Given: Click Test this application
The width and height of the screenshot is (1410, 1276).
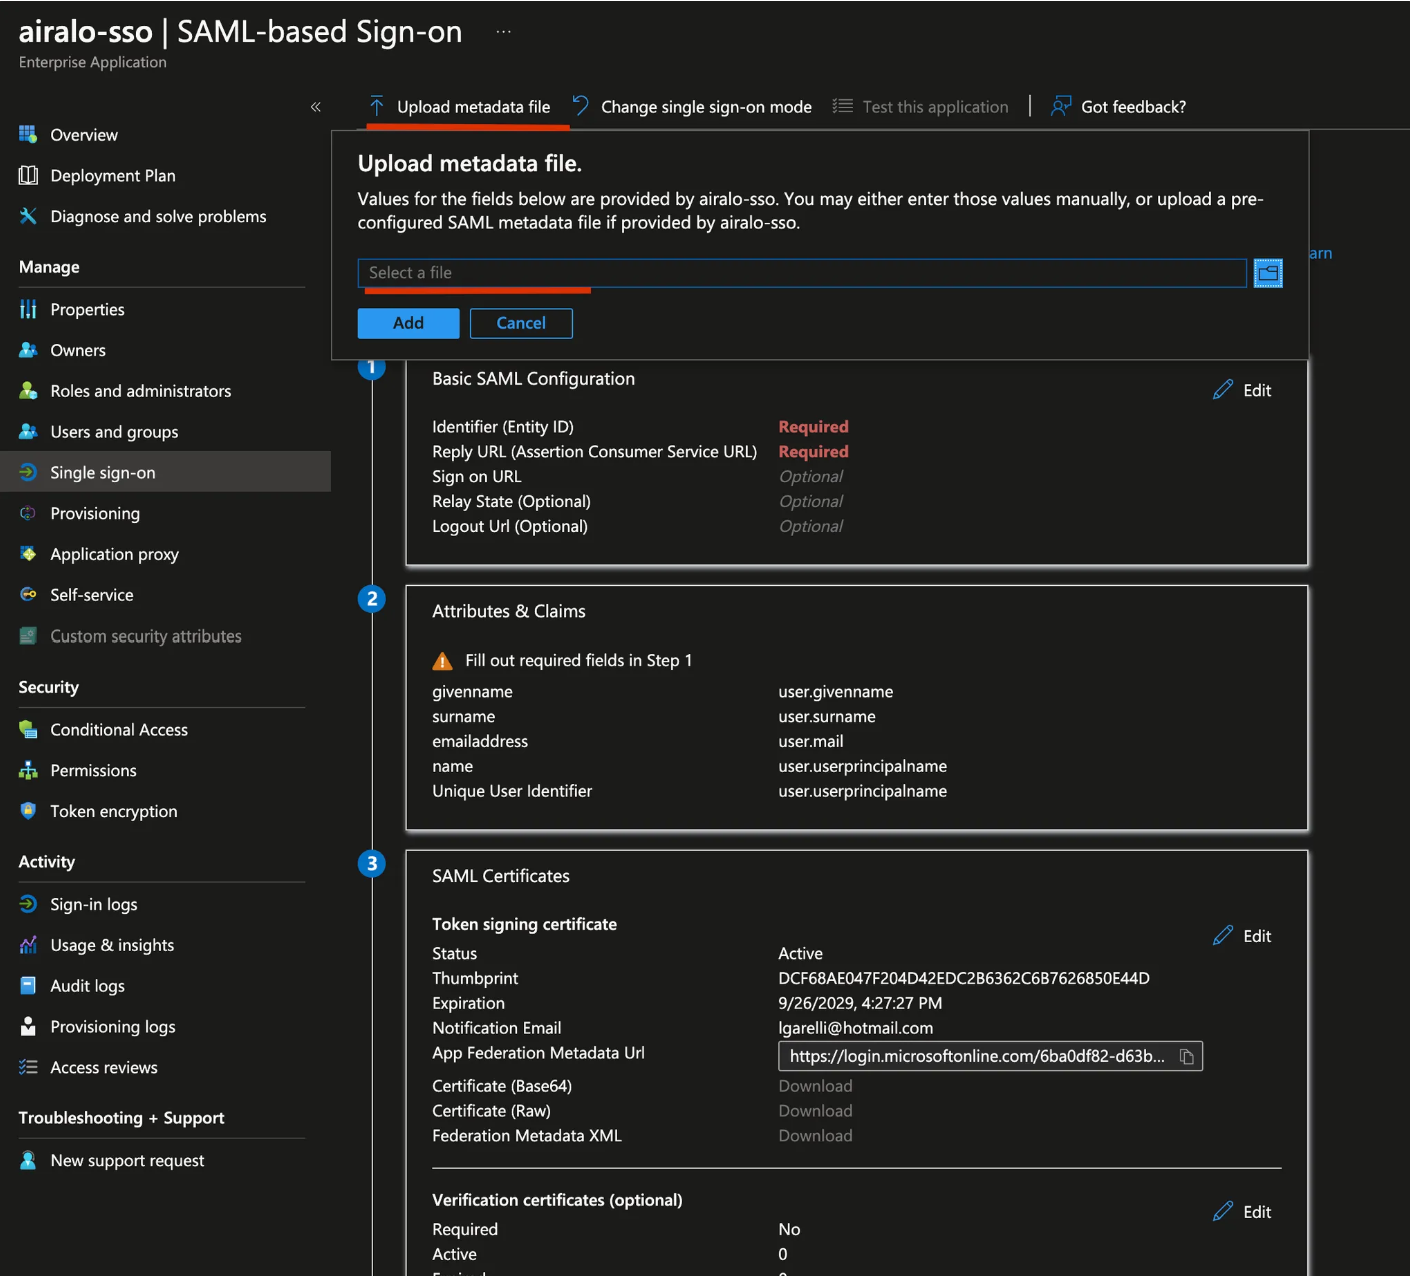Looking at the screenshot, I should coord(921,107).
